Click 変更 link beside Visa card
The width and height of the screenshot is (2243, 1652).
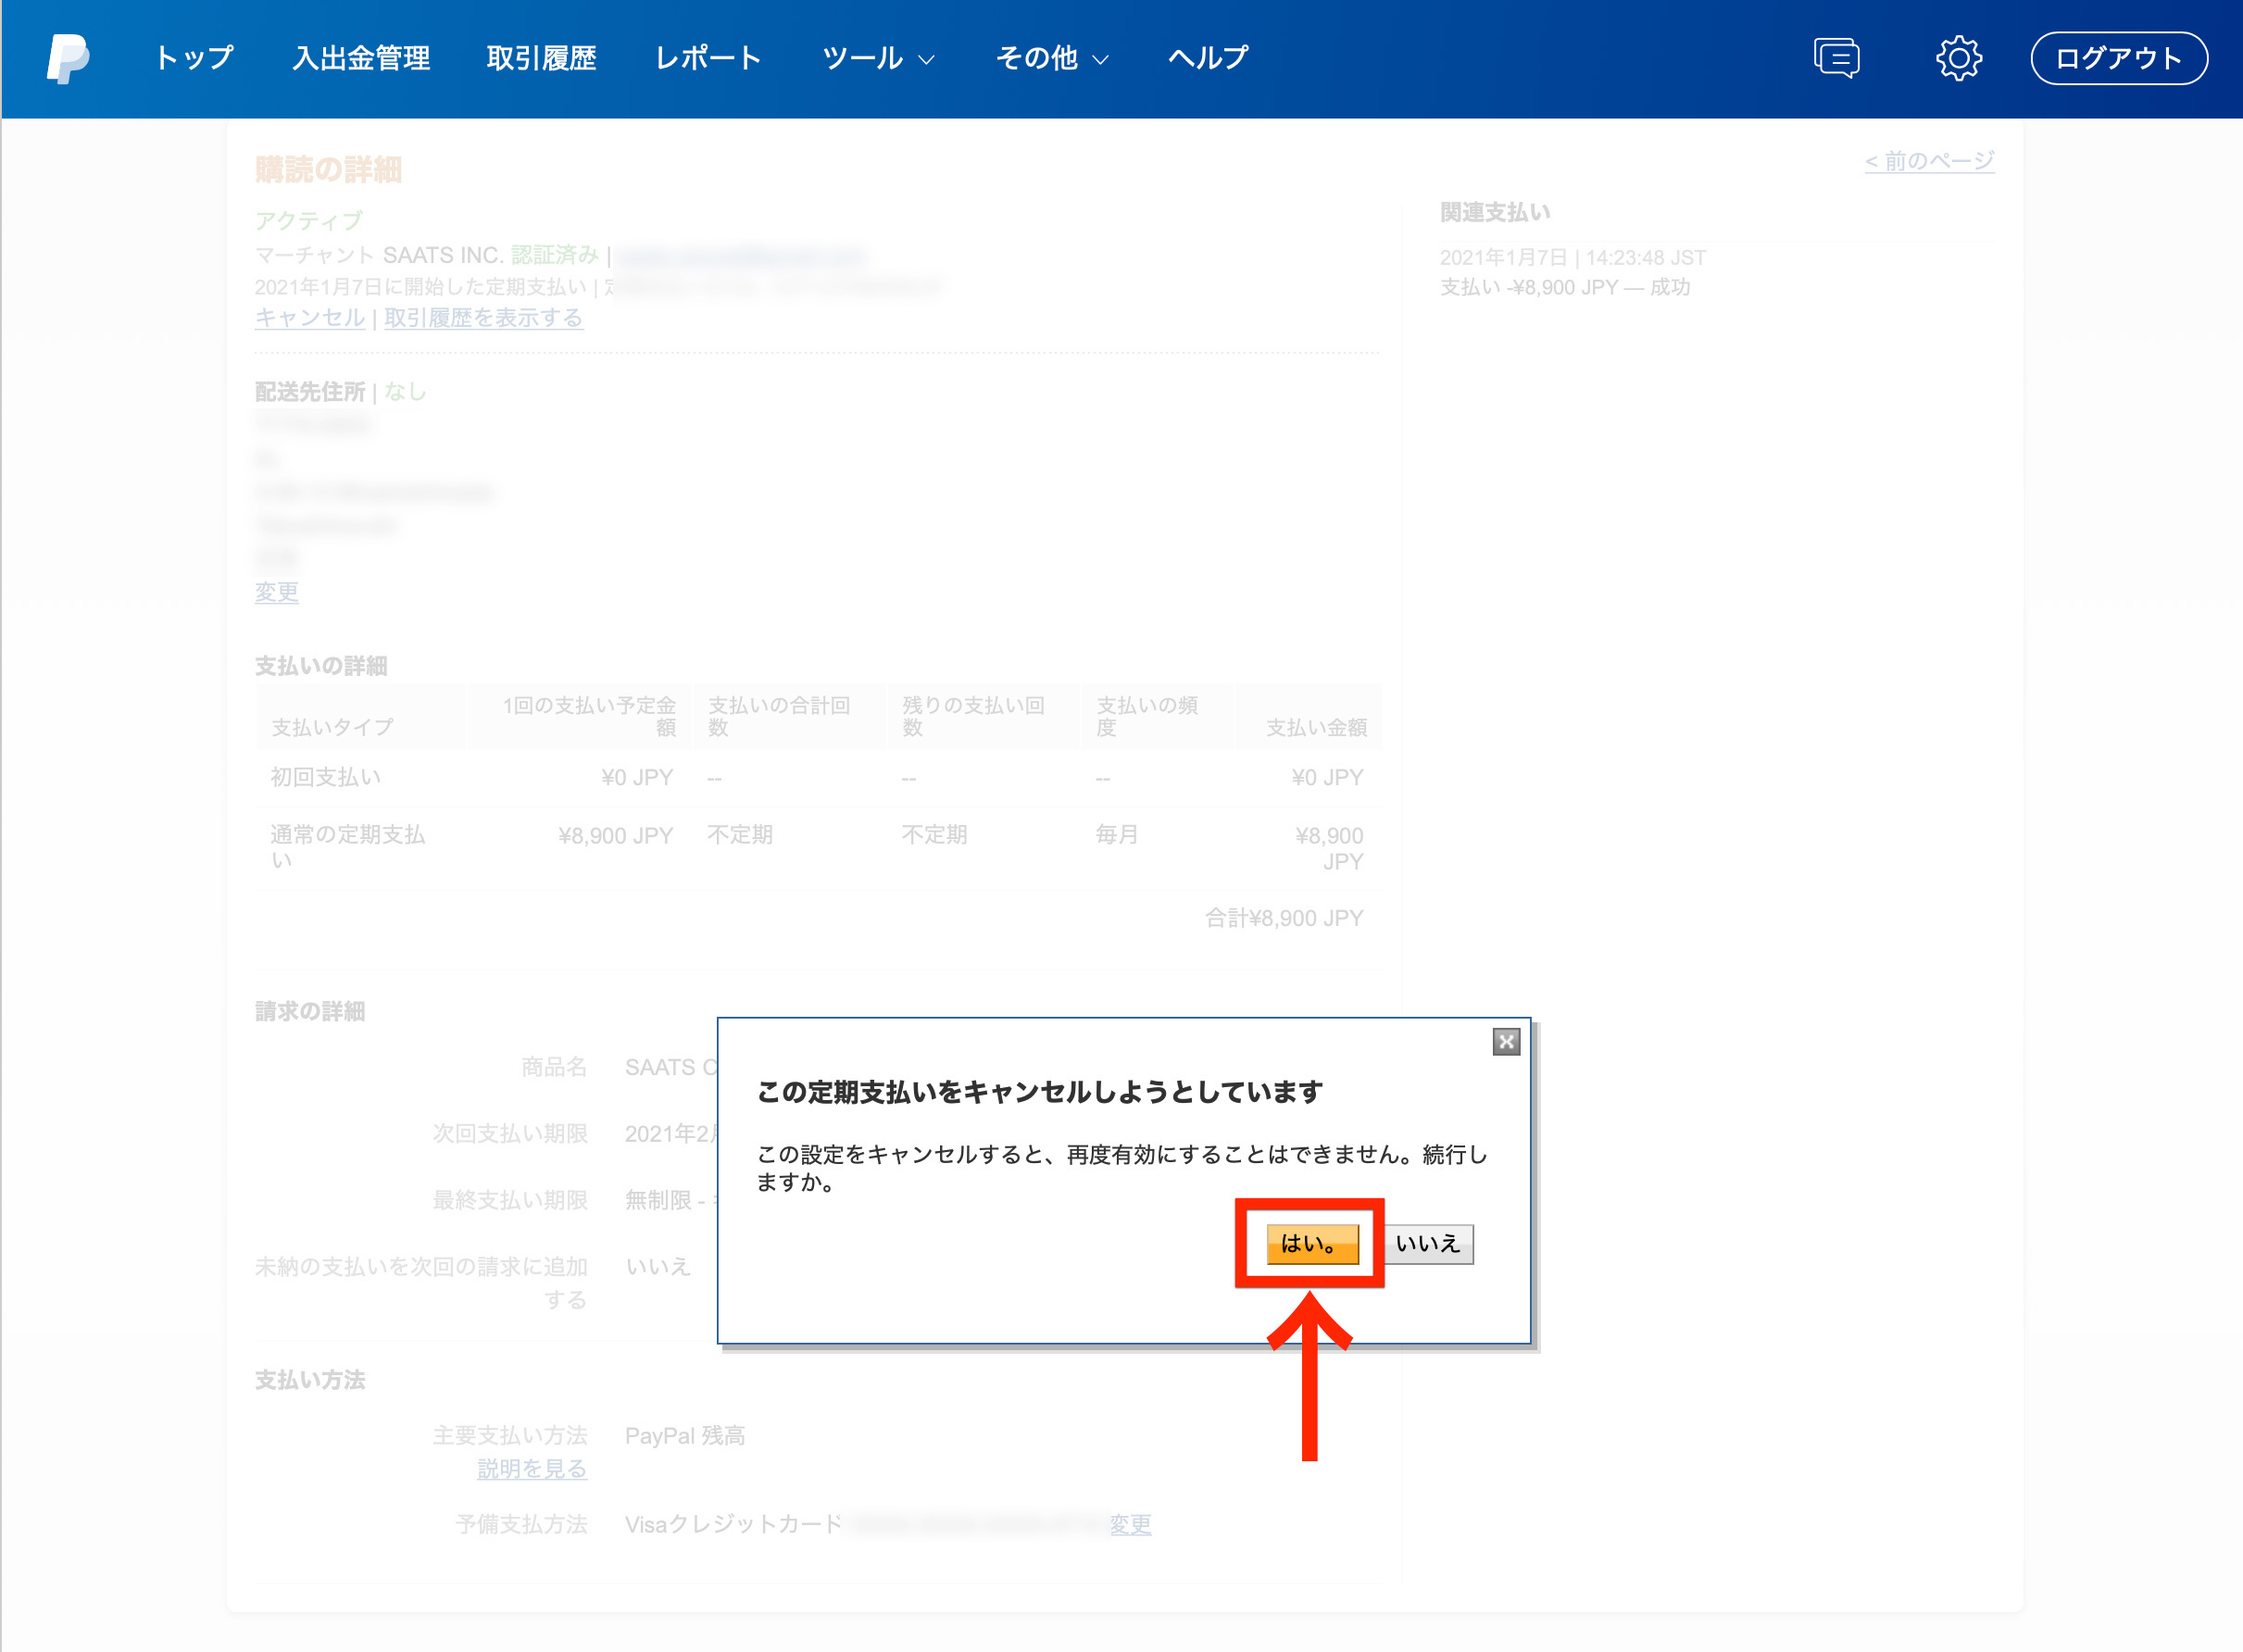[1130, 1525]
